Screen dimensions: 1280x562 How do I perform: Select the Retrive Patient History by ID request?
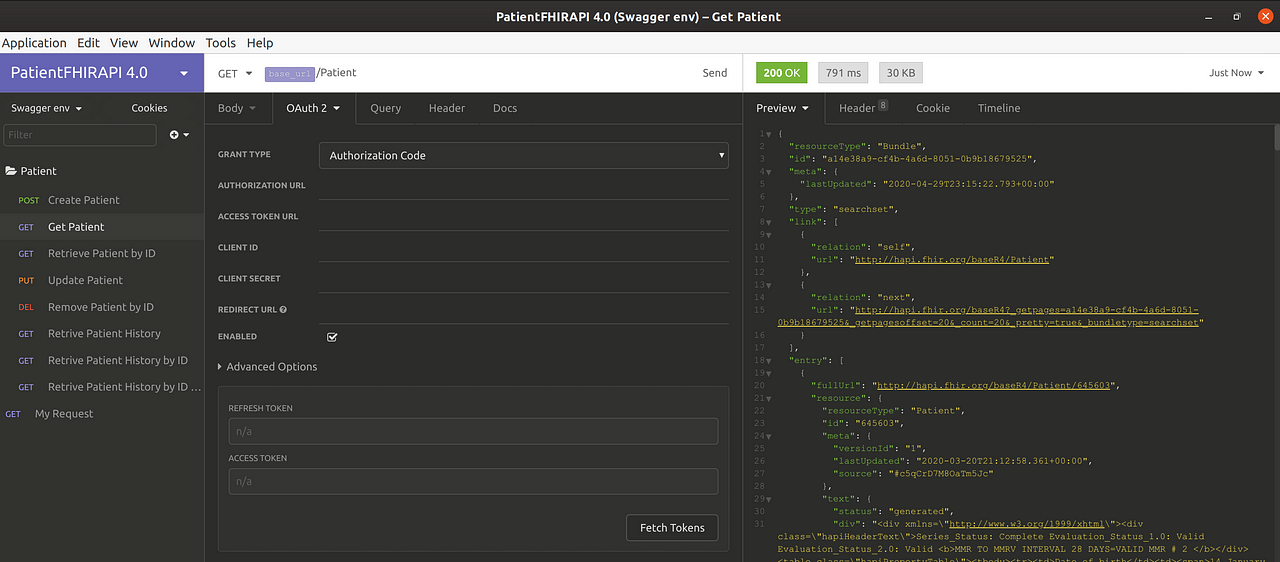[102, 360]
